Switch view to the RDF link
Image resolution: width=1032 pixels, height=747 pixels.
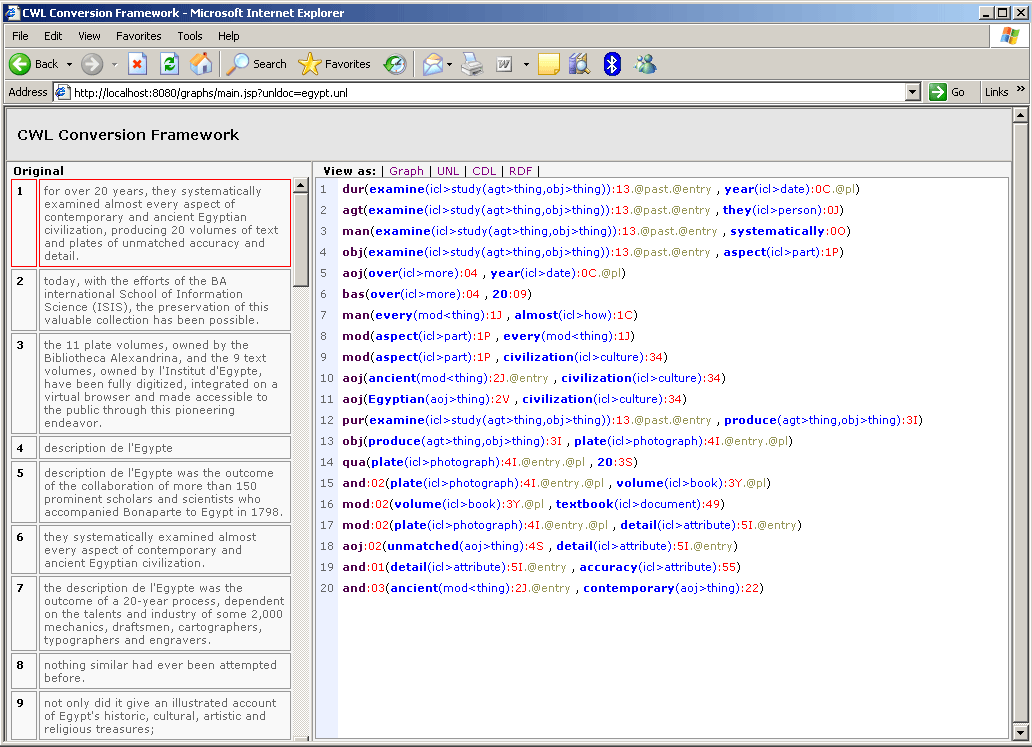(x=520, y=171)
